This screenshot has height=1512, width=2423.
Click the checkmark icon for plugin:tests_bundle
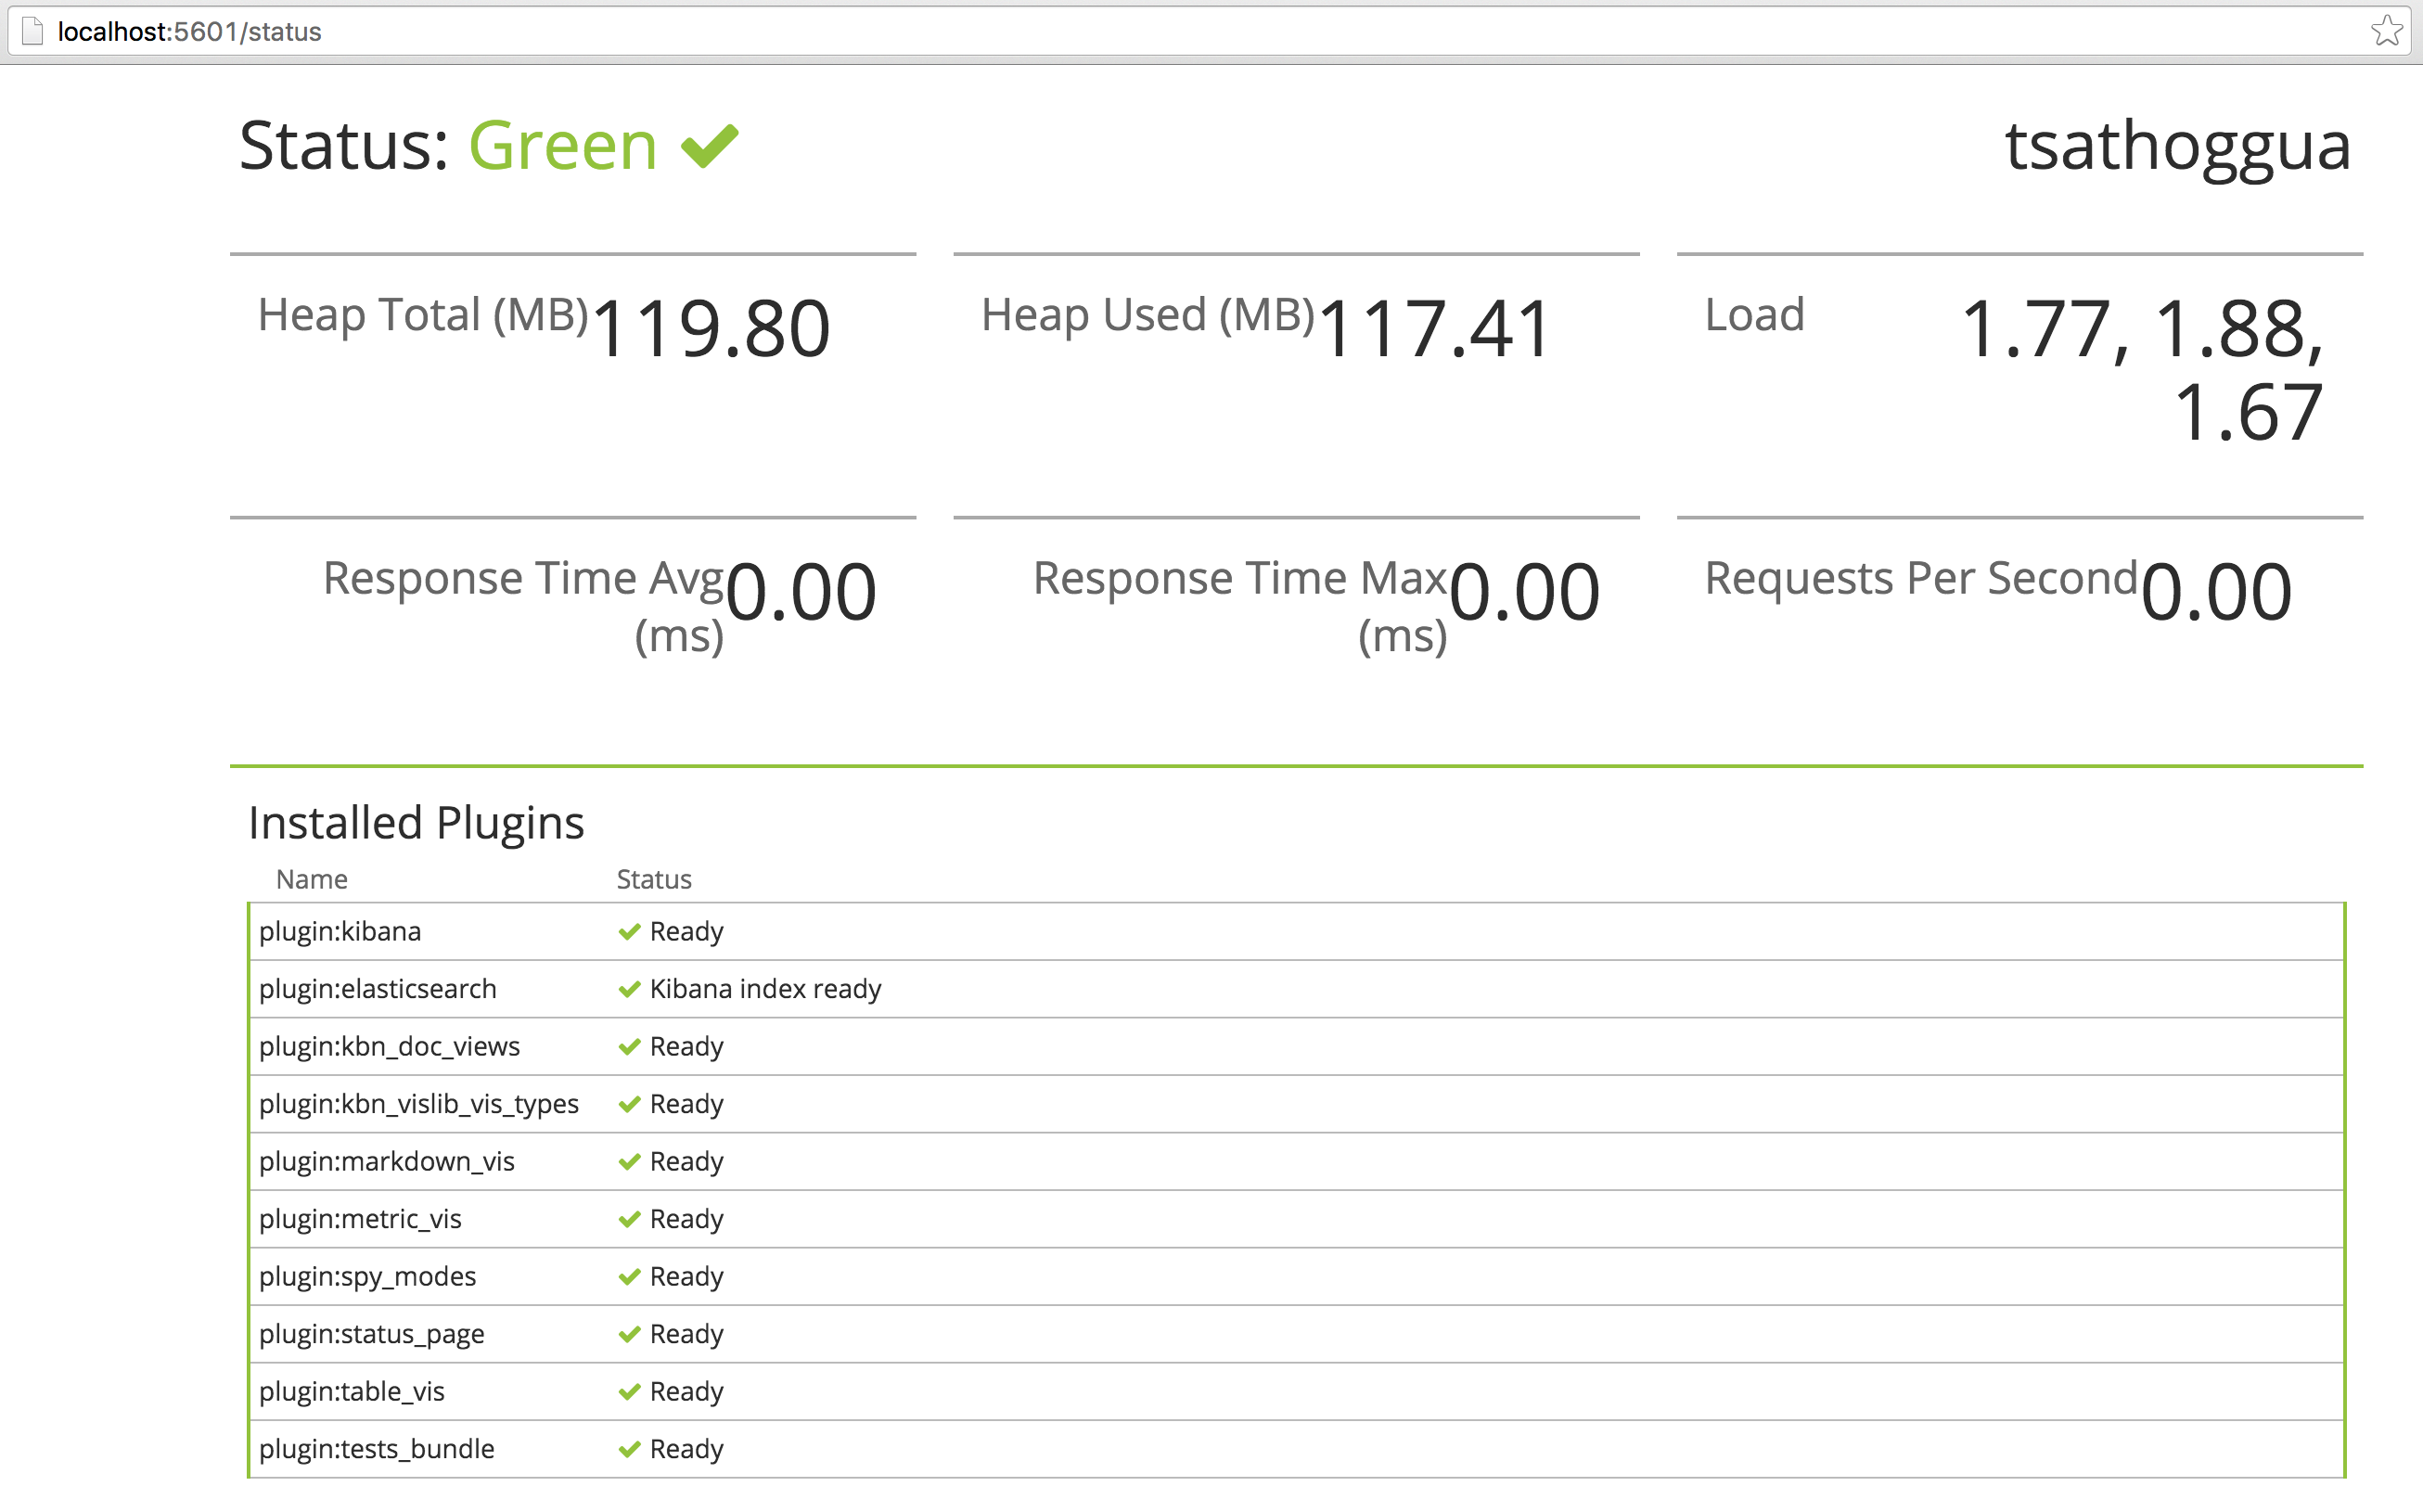click(629, 1449)
